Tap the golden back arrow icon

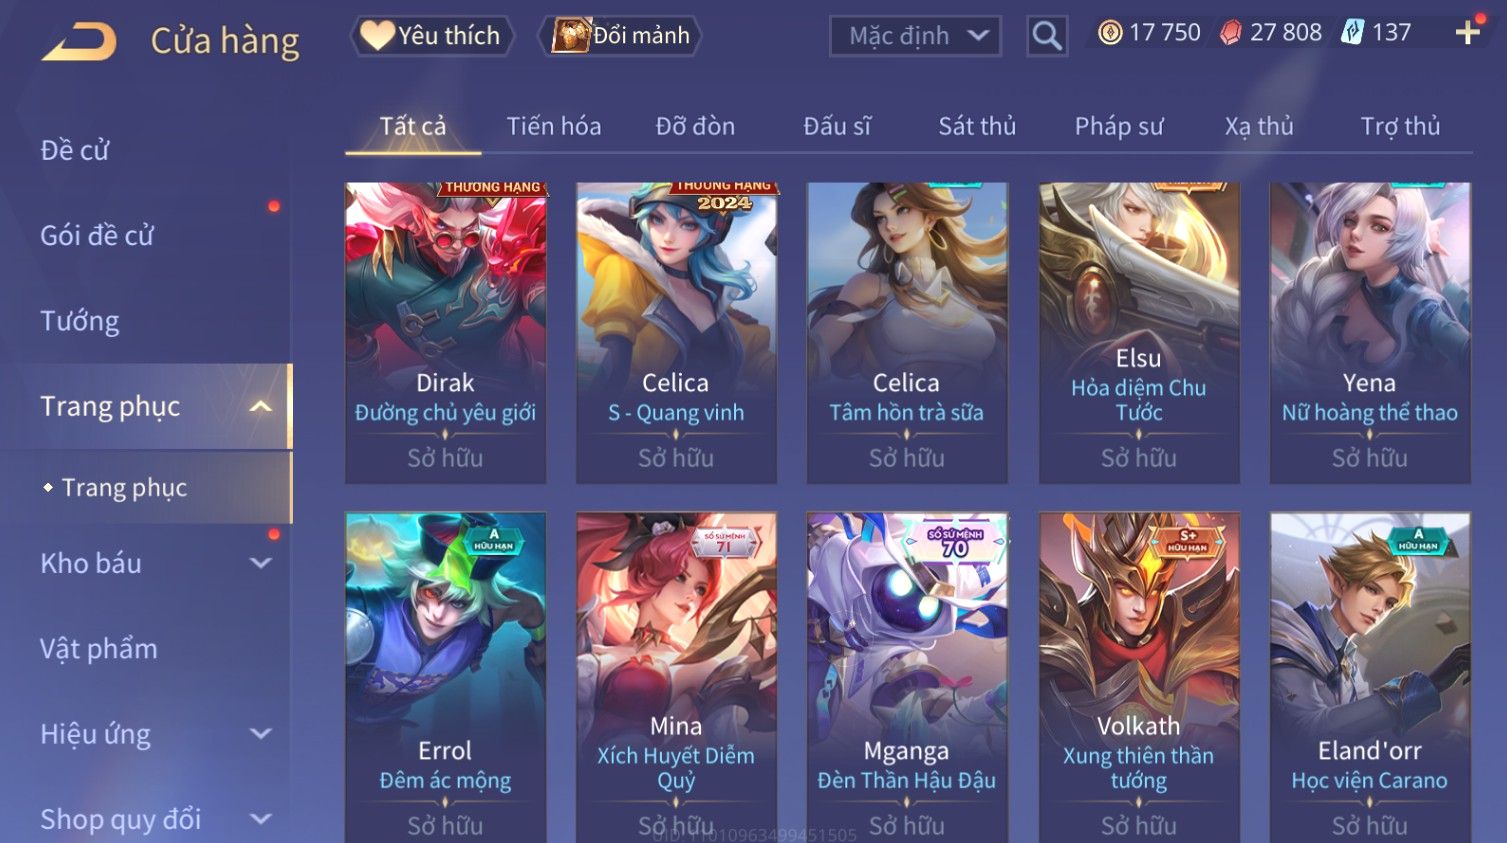tap(78, 42)
